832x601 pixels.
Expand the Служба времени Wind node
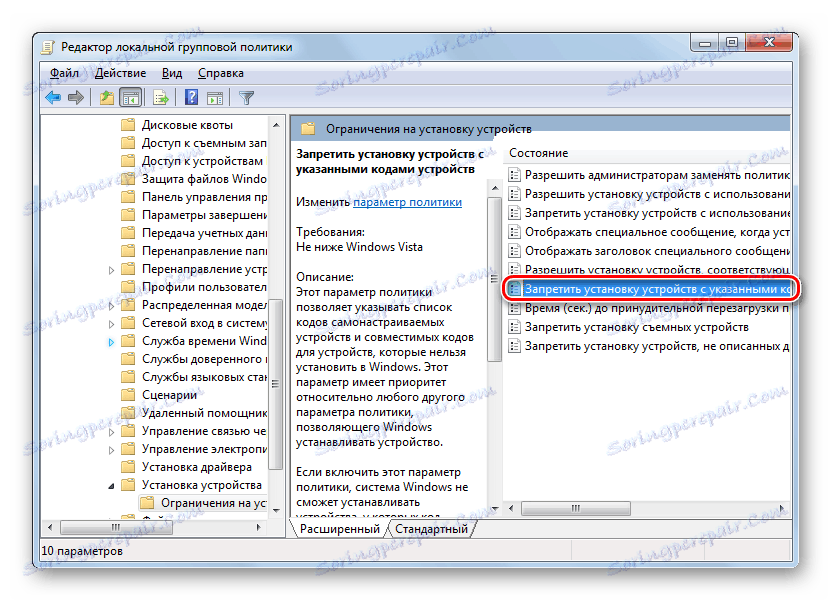(111, 342)
